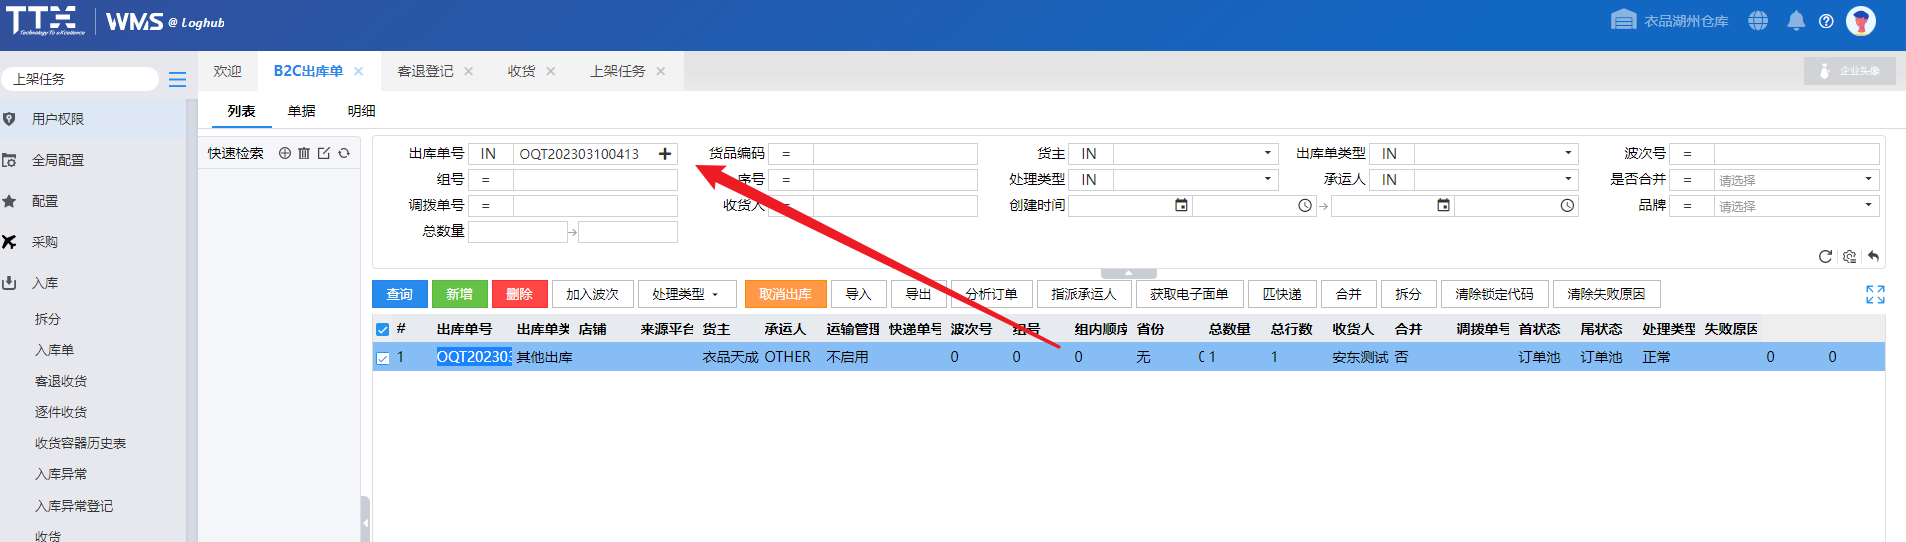Collapse the filter panel using up-arrow handle
This screenshot has height=542, width=1906.
[x=1128, y=273]
